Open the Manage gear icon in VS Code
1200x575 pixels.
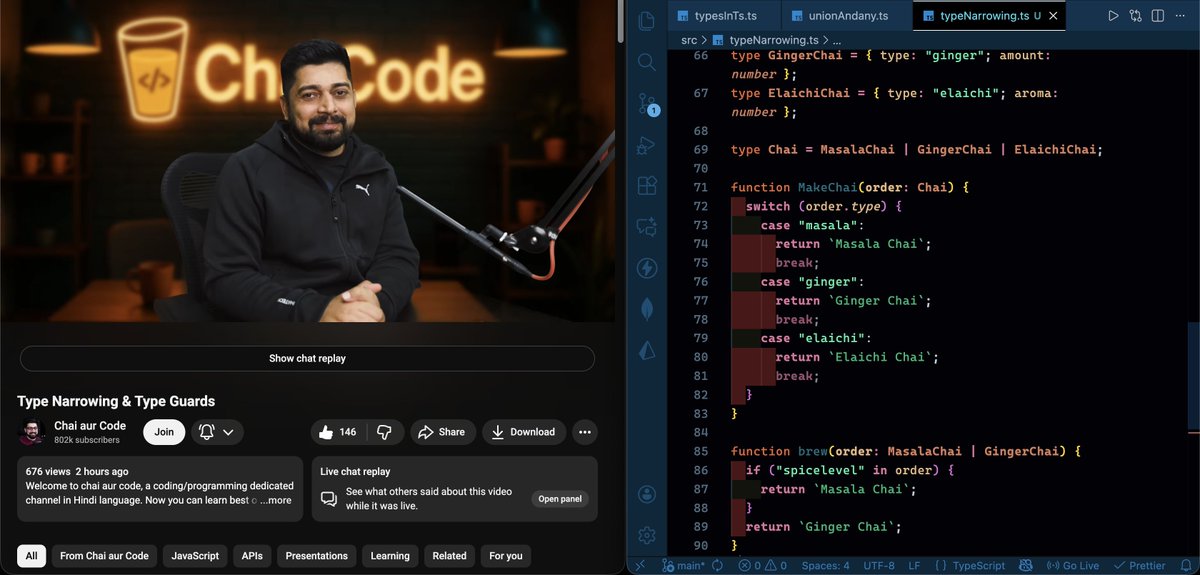pos(647,535)
